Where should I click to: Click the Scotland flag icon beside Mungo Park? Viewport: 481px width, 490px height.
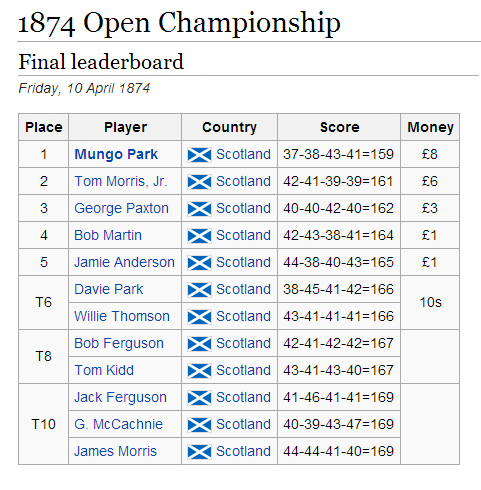click(199, 155)
